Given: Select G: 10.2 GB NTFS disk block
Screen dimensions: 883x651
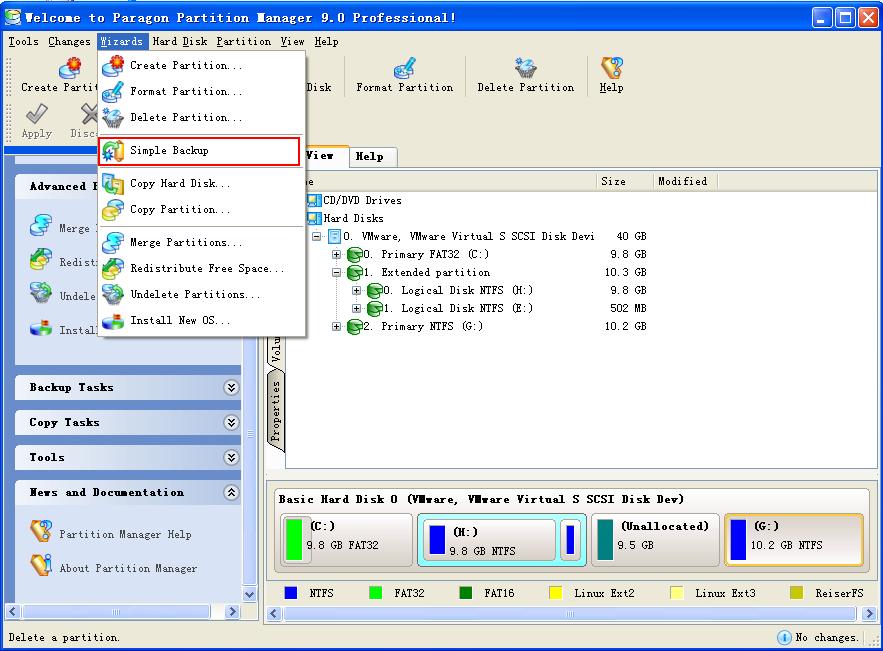Looking at the screenshot, I should tap(794, 540).
